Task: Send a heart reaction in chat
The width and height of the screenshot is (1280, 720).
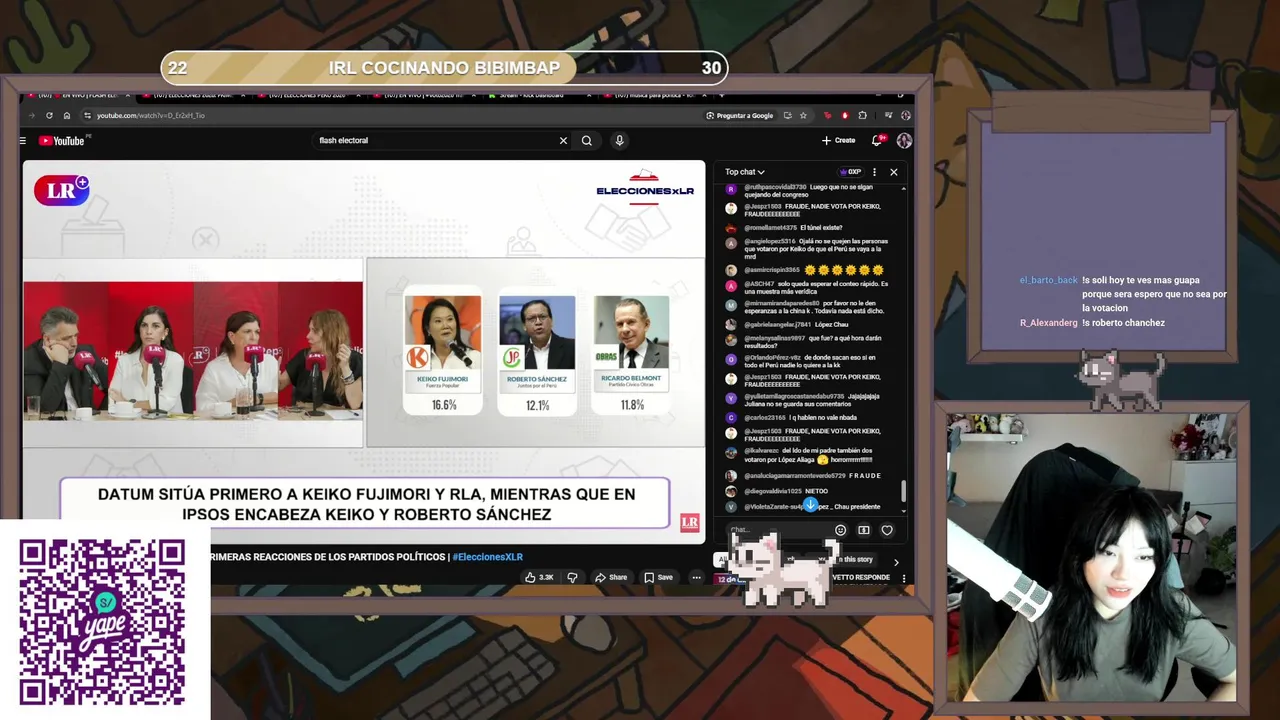Action: [x=887, y=530]
